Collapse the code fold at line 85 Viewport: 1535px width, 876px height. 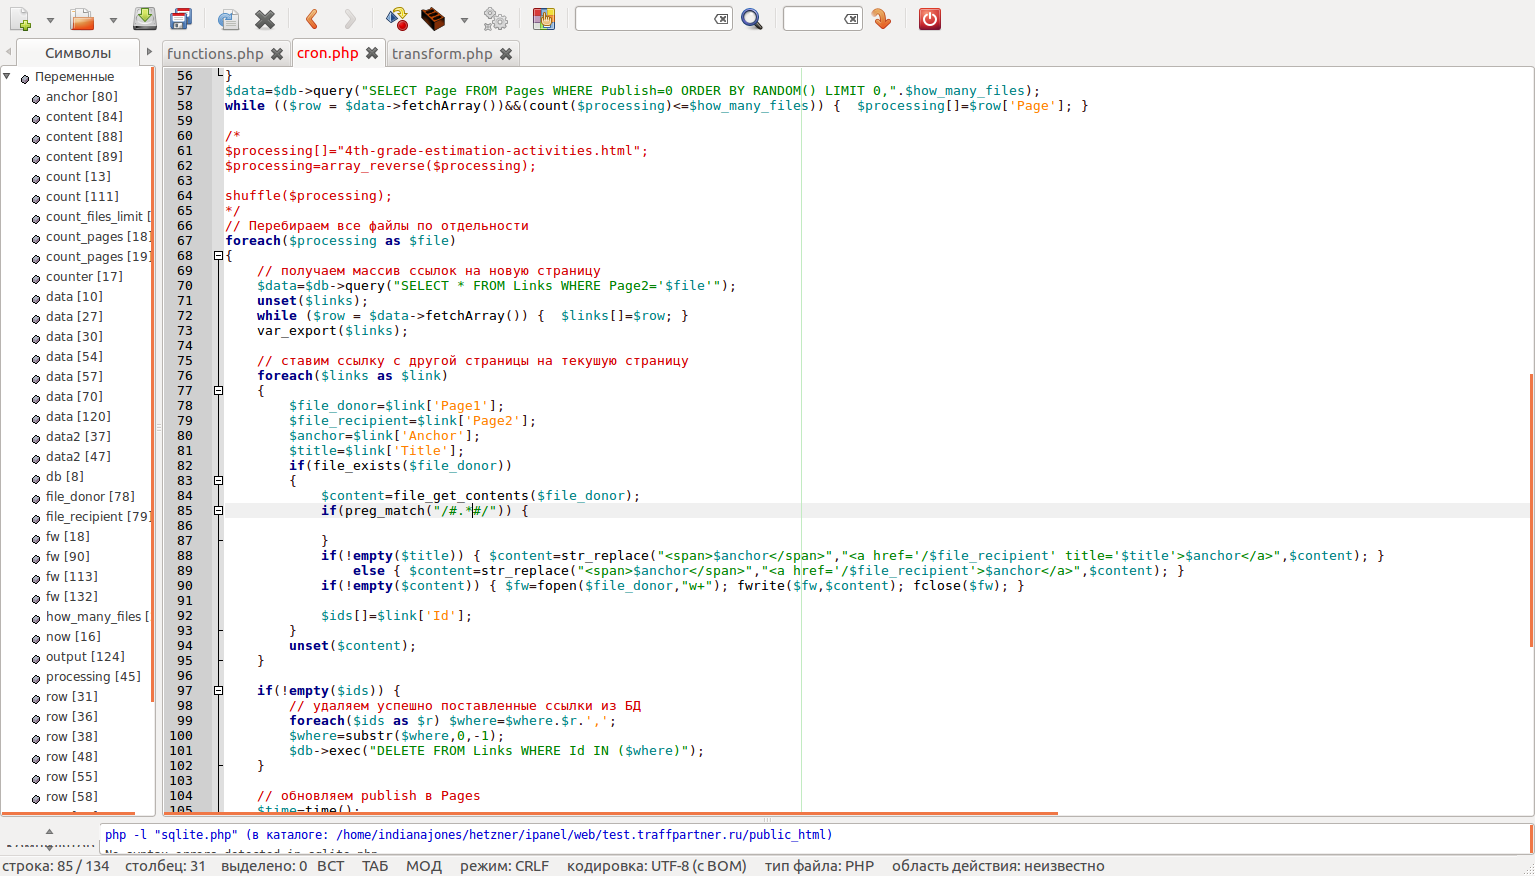click(x=218, y=511)
